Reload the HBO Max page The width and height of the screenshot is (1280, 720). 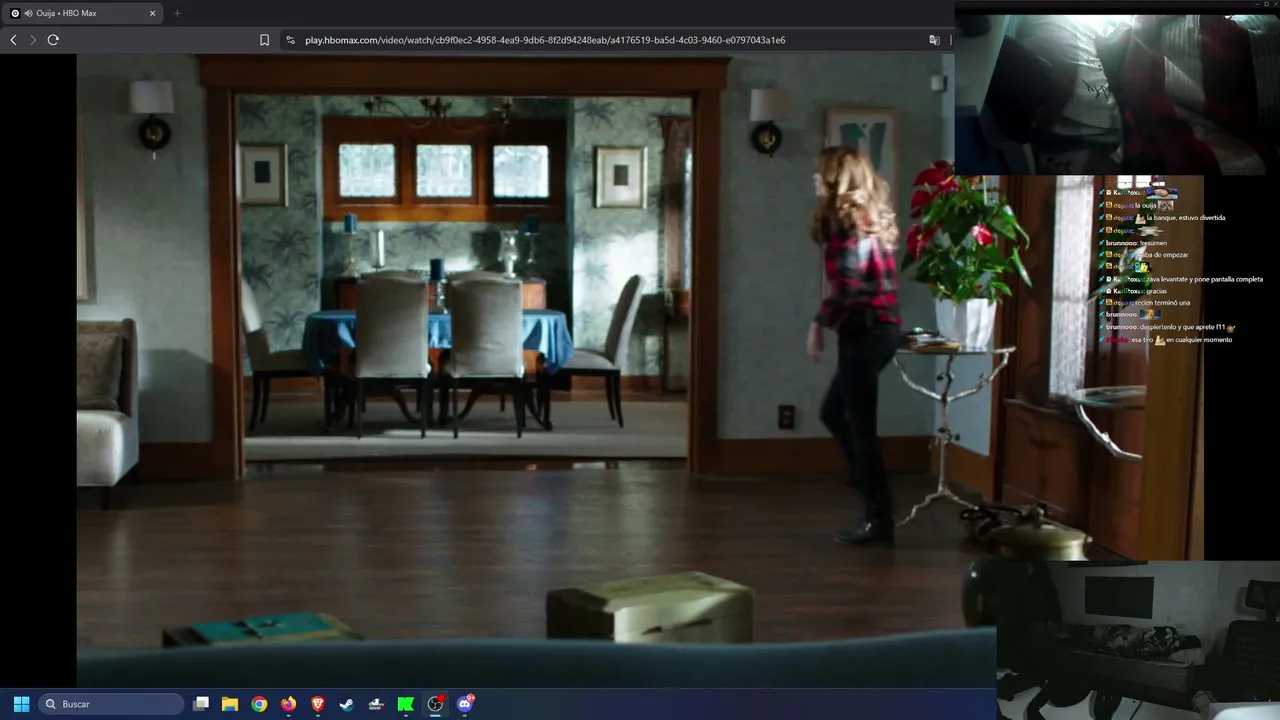pos(53,40)
